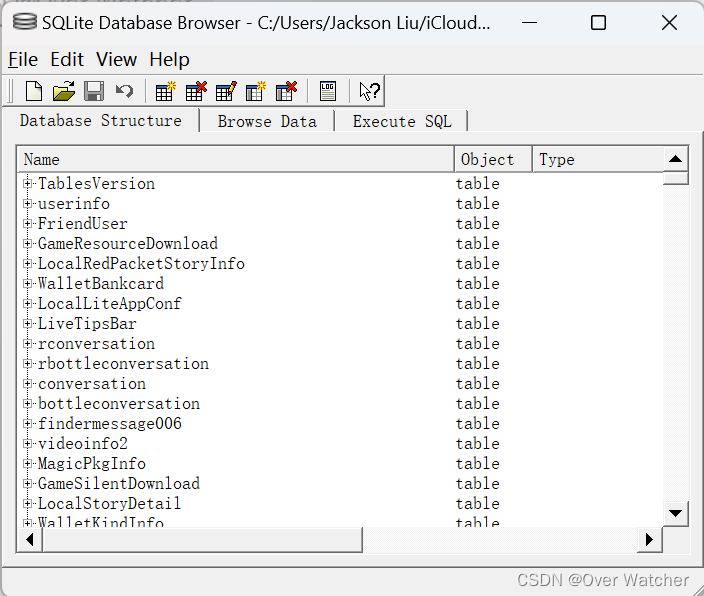Click the Delete Table toolbar icon
The height and width of the screenshot is (596, 704).
tap(196, 91)
